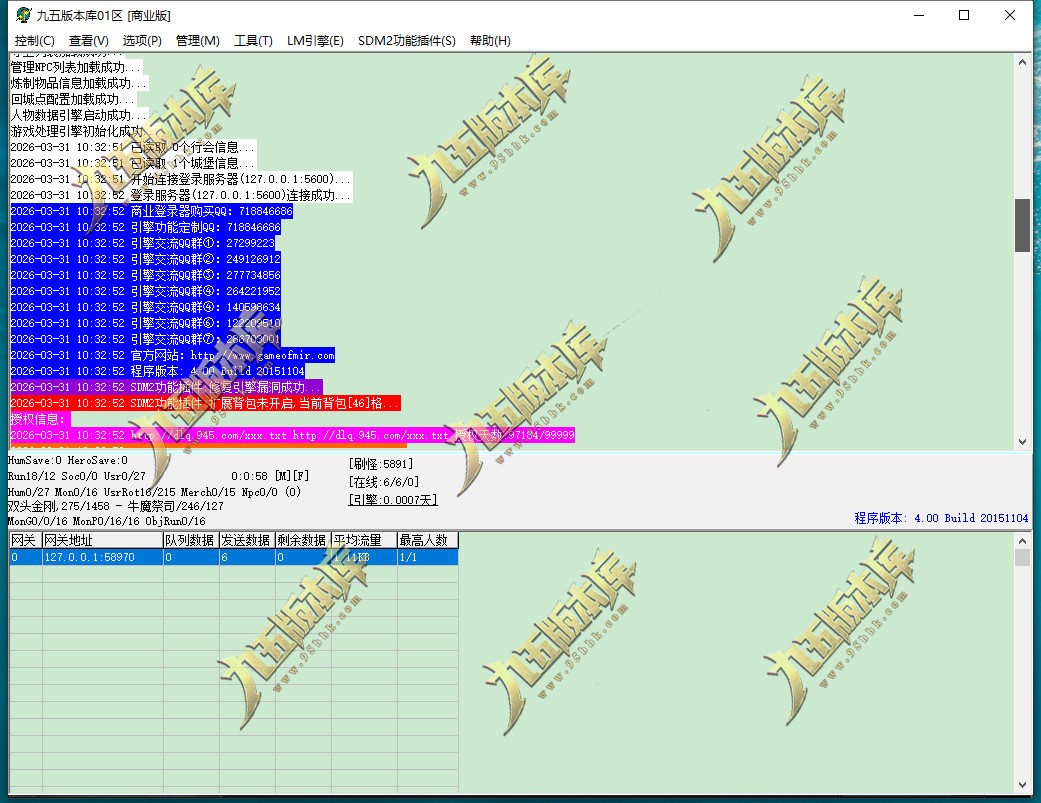Click the 双头金刚 monster status line
Screen dimensions: 1041x803
coord(116,506)
